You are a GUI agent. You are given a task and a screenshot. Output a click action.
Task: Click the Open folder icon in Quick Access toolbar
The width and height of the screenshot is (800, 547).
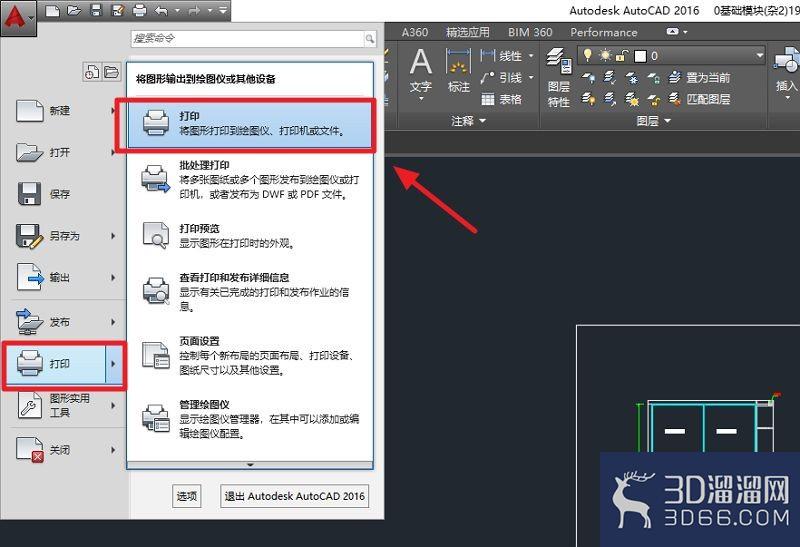74,10
